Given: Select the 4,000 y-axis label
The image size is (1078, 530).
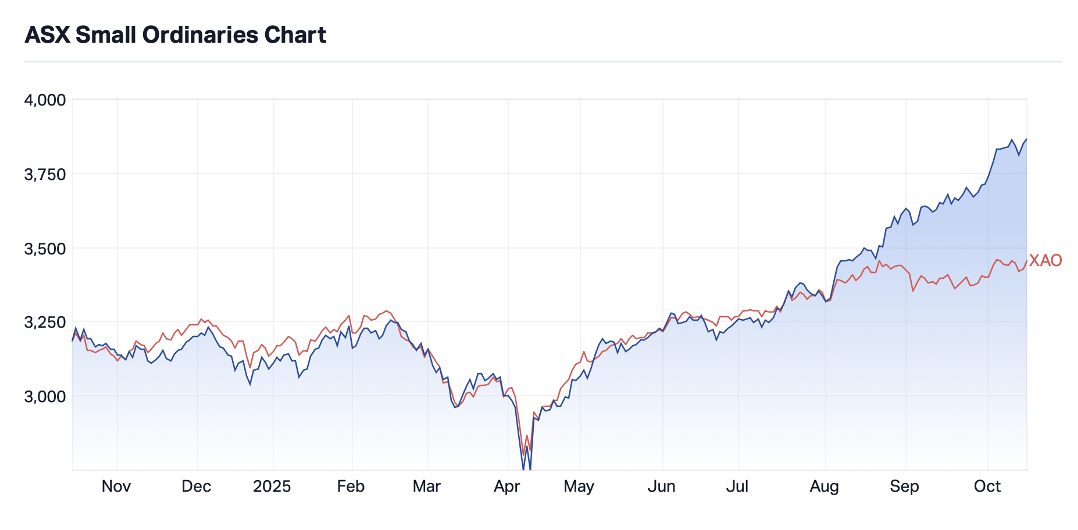Looking at the screenshot, I should coord(44,100).
